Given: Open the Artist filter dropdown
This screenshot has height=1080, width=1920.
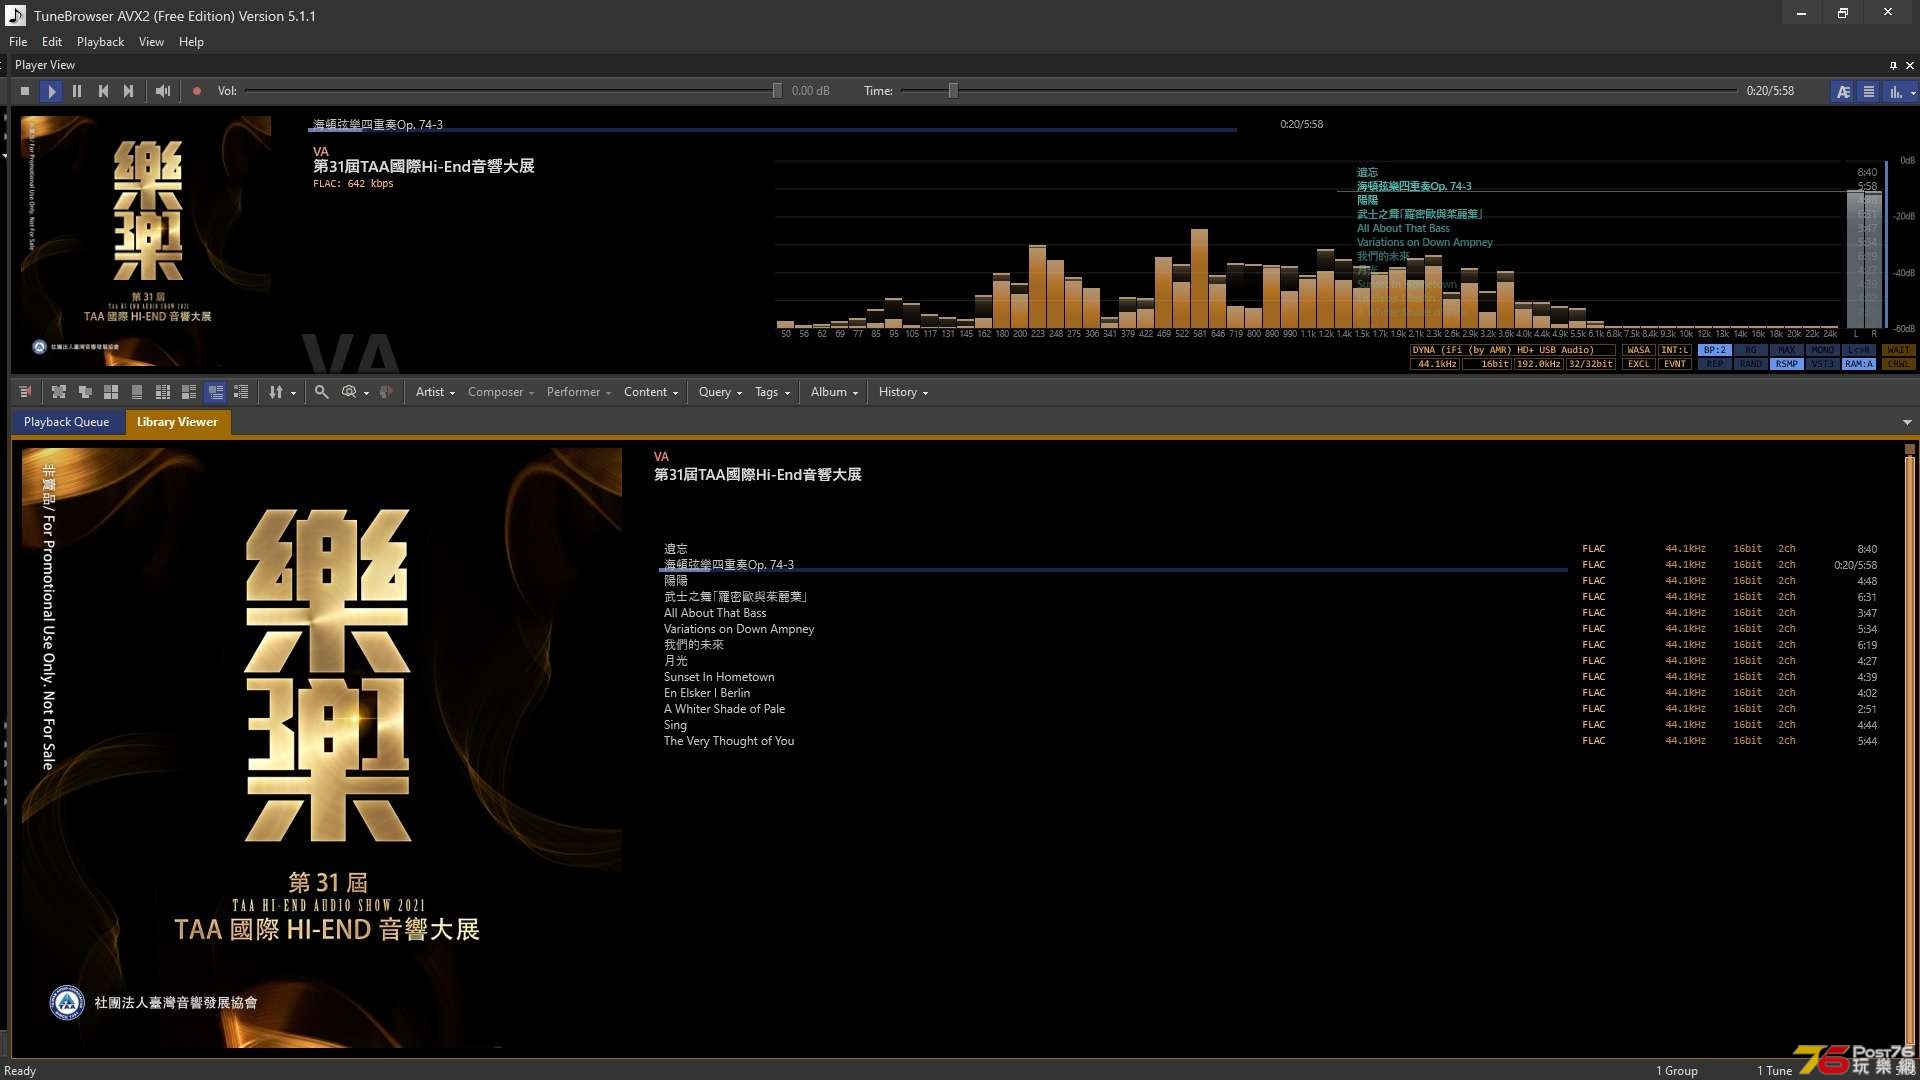Looking at the screenshot, I should [435, 392].
